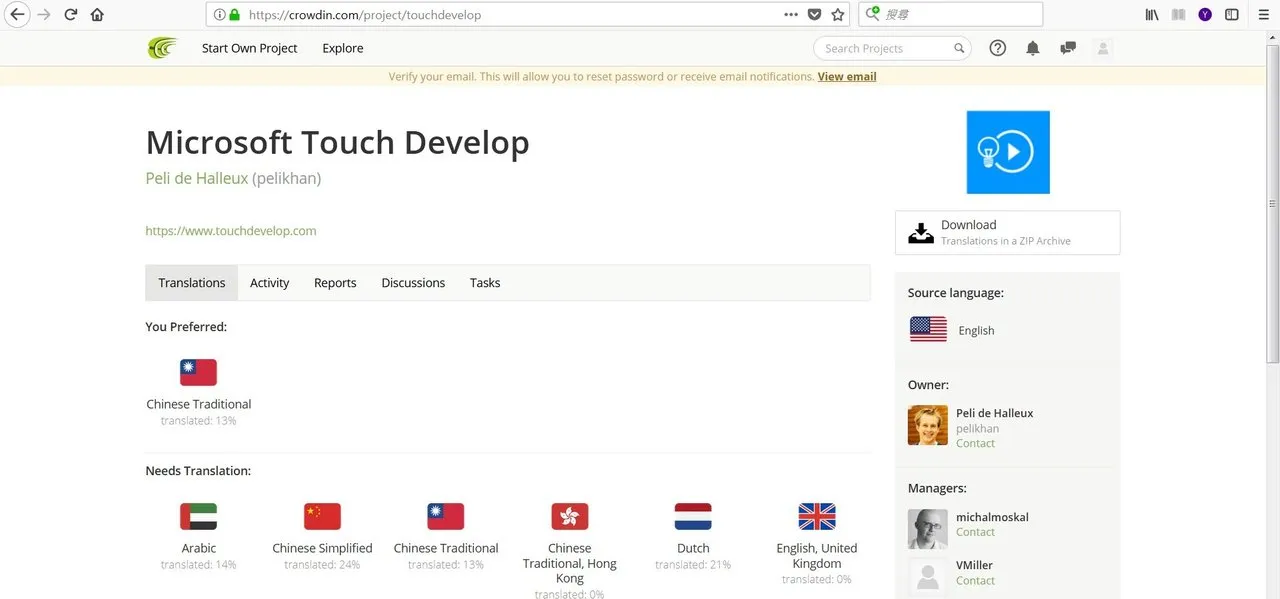Click the Taiwan flag under You Preferred
This screenshot has height=599, width=1280.
(x=198, y=372)
